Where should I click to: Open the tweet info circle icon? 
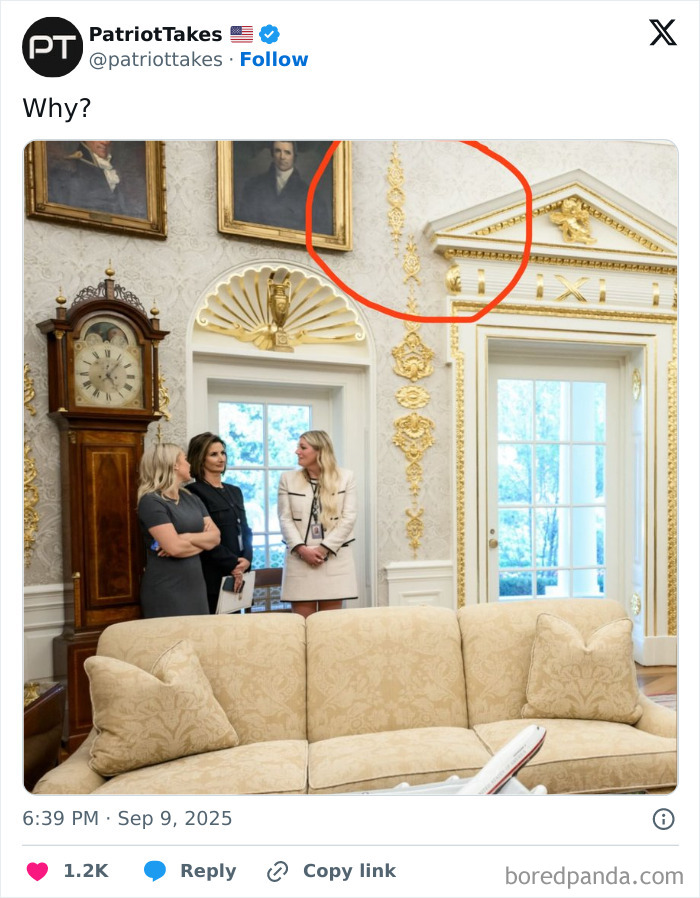[x=663, y=819]
